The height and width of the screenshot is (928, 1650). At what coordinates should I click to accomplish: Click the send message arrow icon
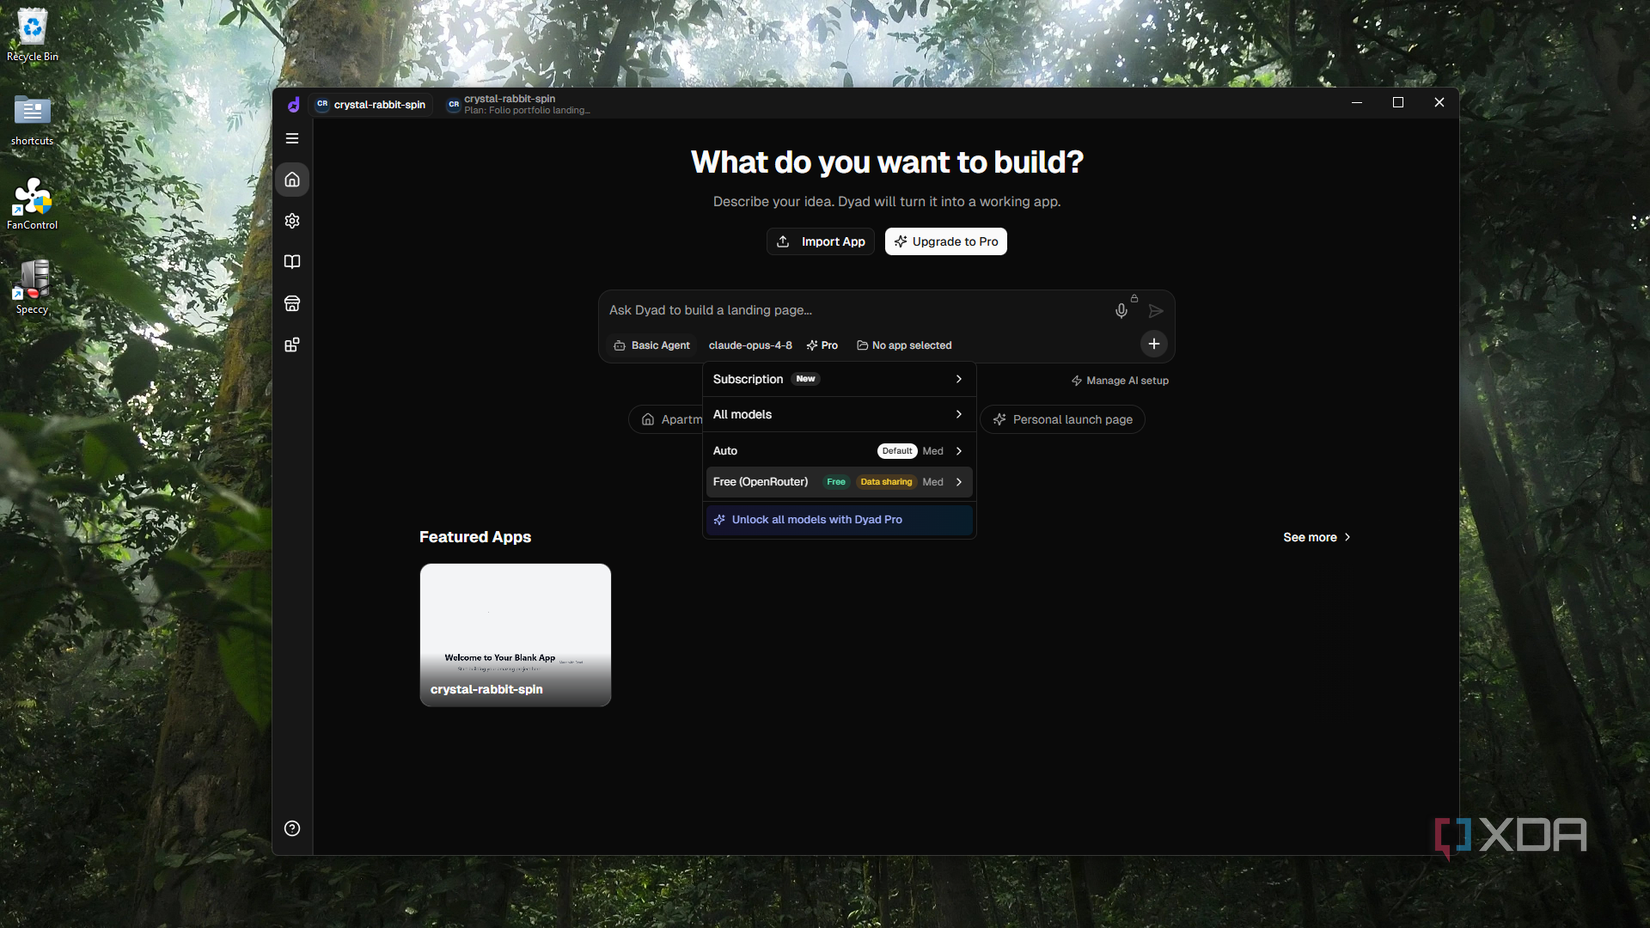1155,311
